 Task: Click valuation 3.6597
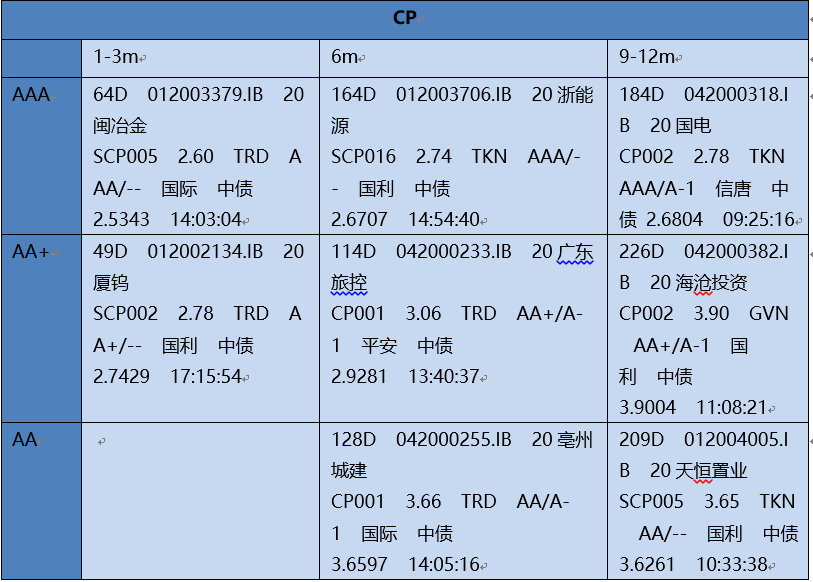point(359,564)
